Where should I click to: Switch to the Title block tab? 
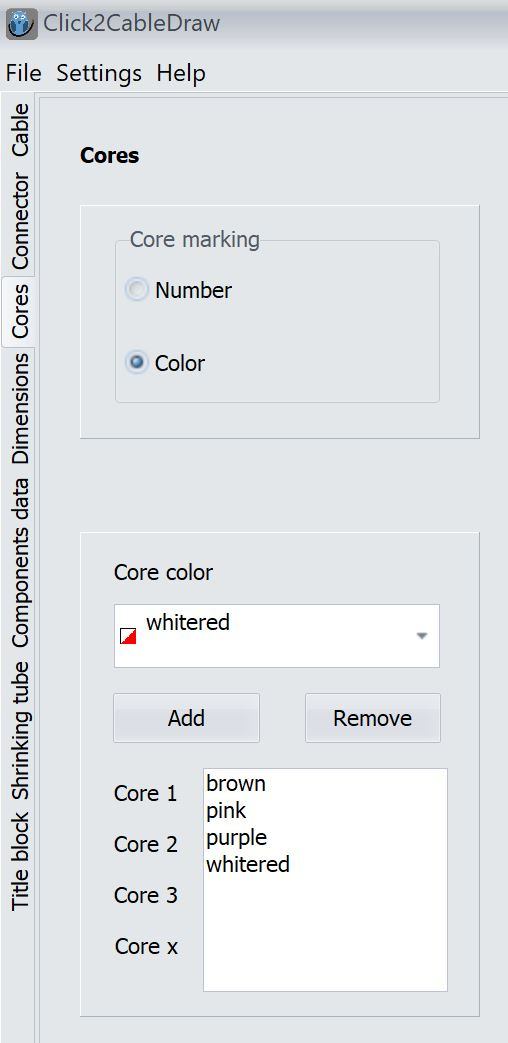pos(19,861)
